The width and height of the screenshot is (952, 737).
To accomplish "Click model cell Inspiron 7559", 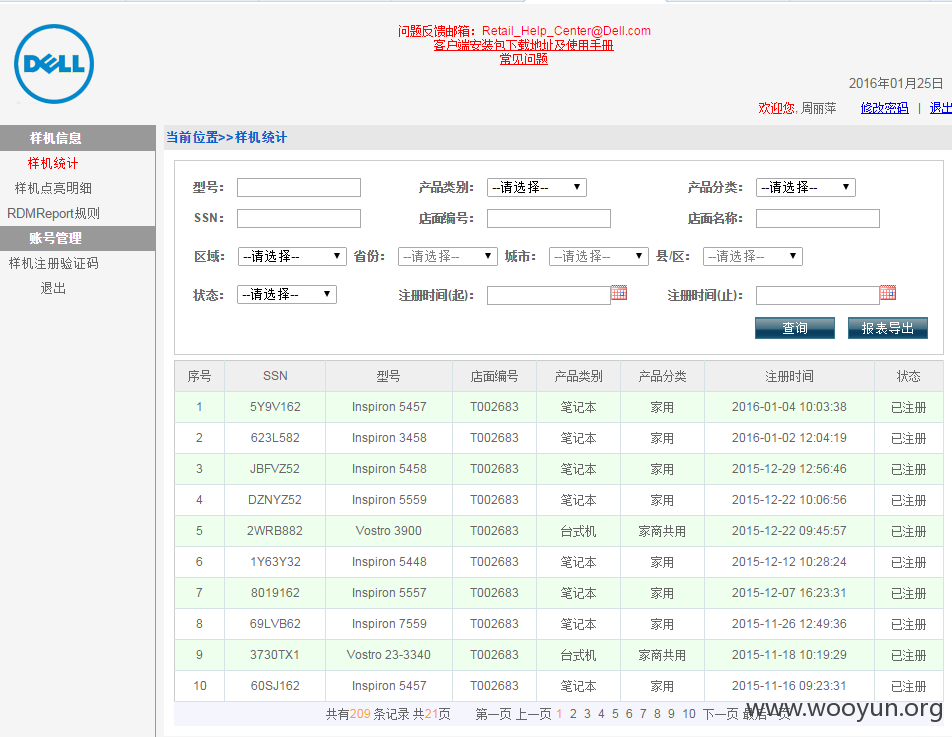I will [389, 623].
